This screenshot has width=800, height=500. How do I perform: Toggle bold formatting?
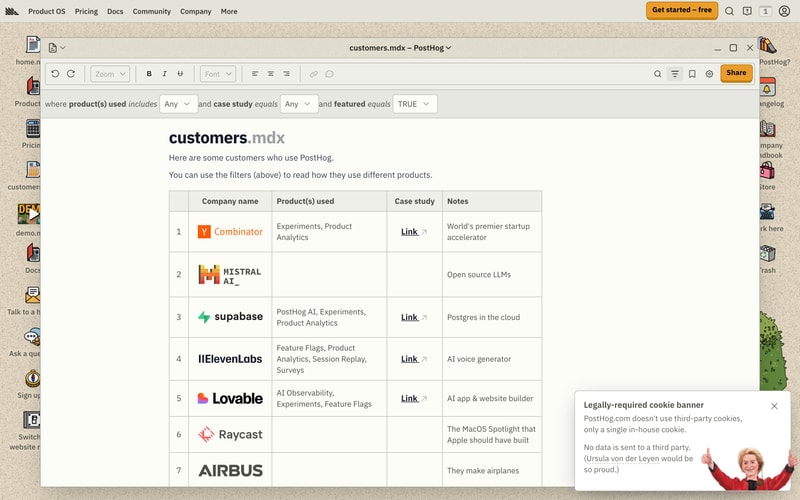[149, 74]
